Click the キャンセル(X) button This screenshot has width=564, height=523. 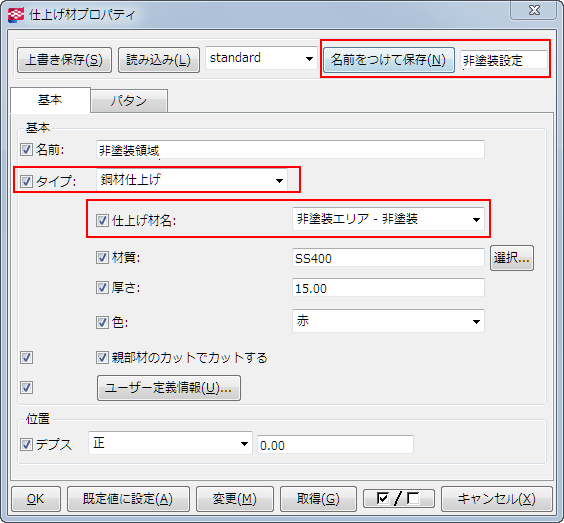pyautogui.click(x=496, y=499)
